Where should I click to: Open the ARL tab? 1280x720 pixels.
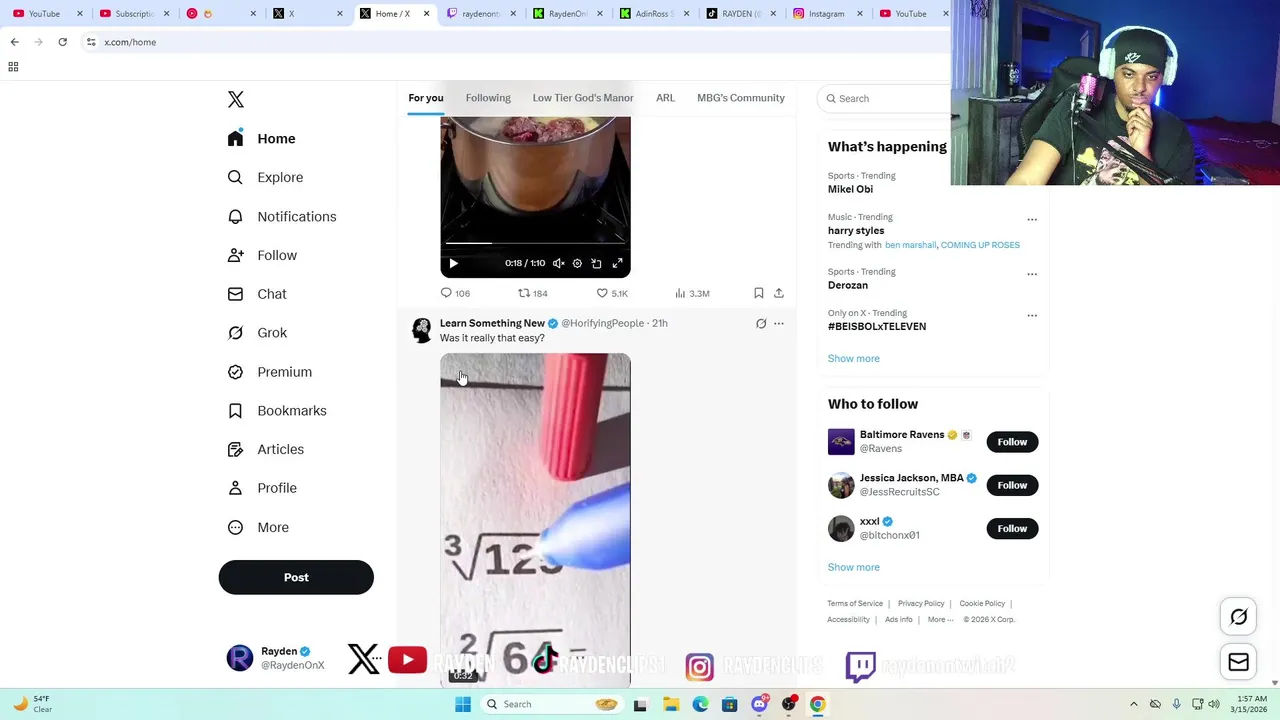tap(665, 98)
